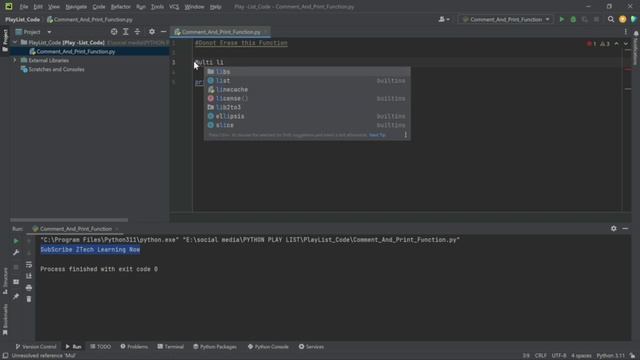
Task: Click the Select Opened File target icon
Action: coord(114,32)
